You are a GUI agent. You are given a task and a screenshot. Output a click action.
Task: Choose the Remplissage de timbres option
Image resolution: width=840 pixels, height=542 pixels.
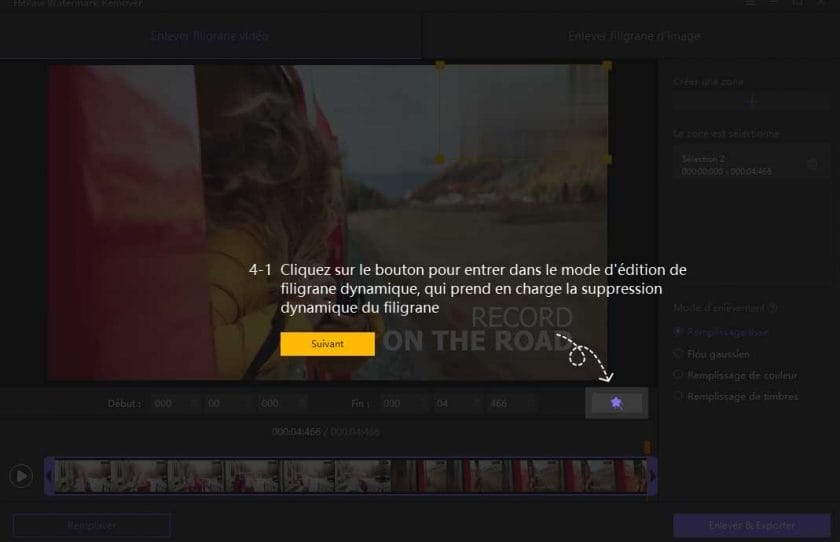tap(679, 397)
